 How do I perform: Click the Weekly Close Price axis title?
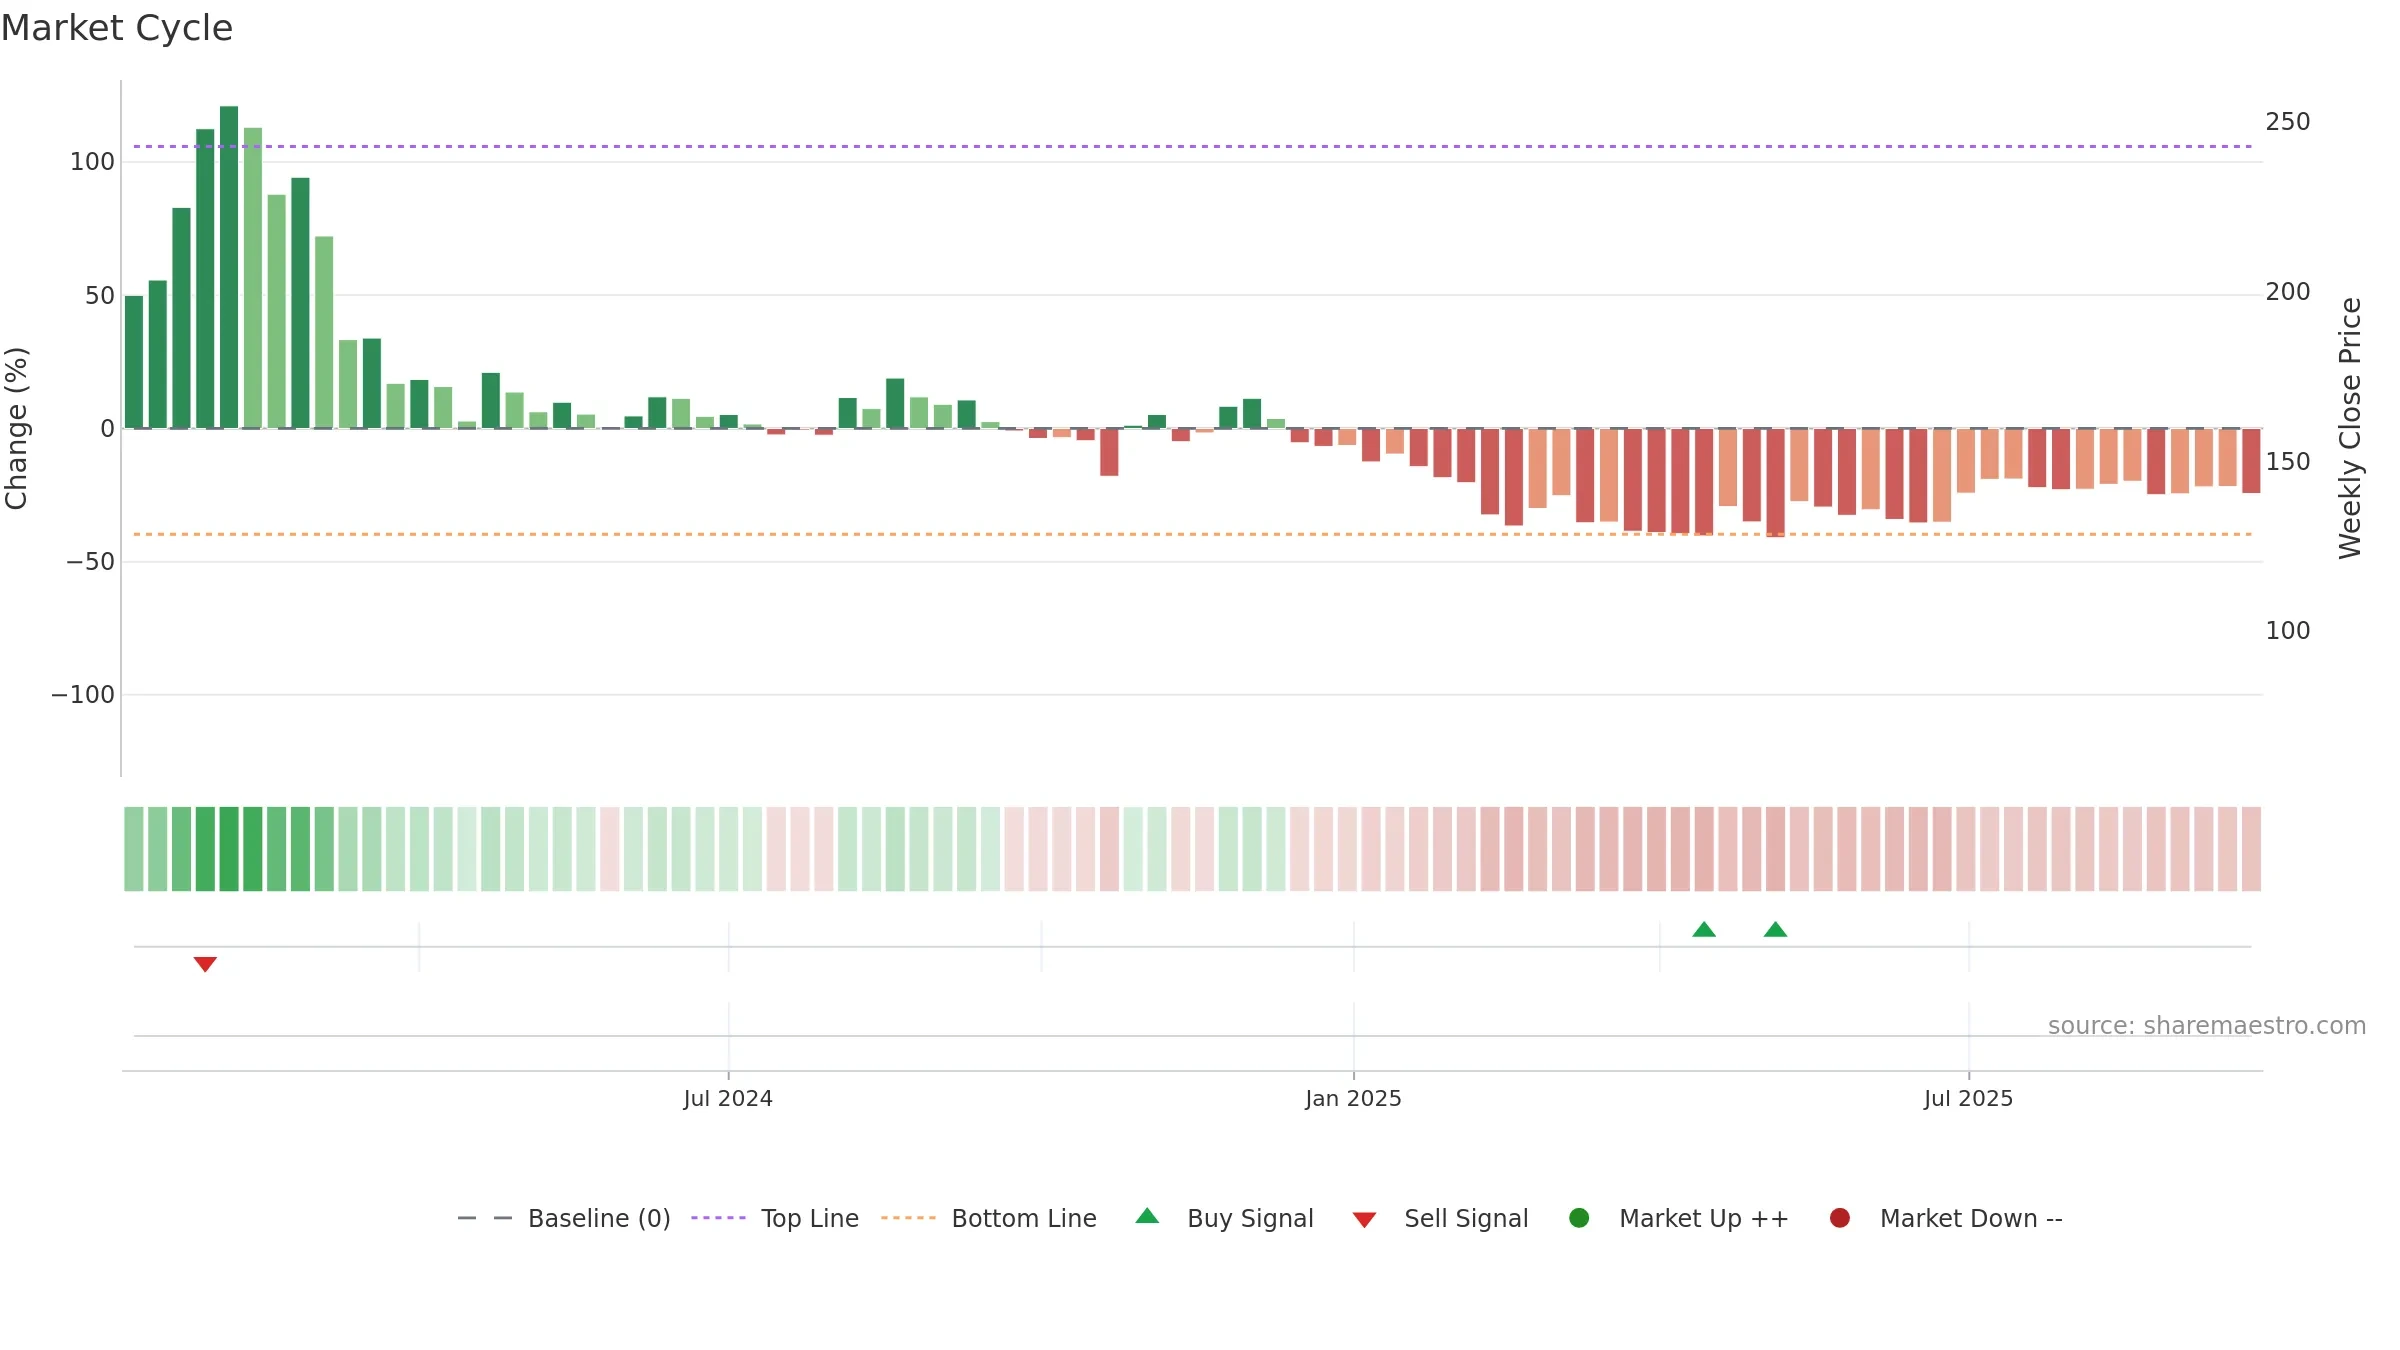(x=2350, y=428)
